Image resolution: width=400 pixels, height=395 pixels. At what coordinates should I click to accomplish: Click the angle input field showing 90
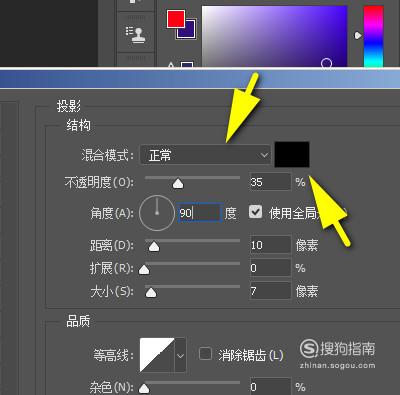(x=199, y=212)
